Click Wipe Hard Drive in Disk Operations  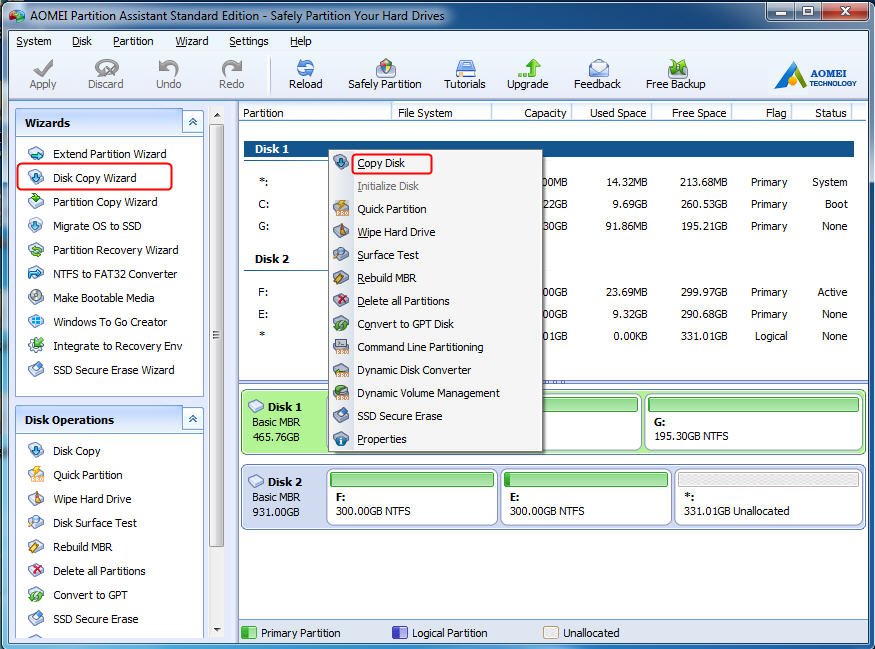pos(79,498)
